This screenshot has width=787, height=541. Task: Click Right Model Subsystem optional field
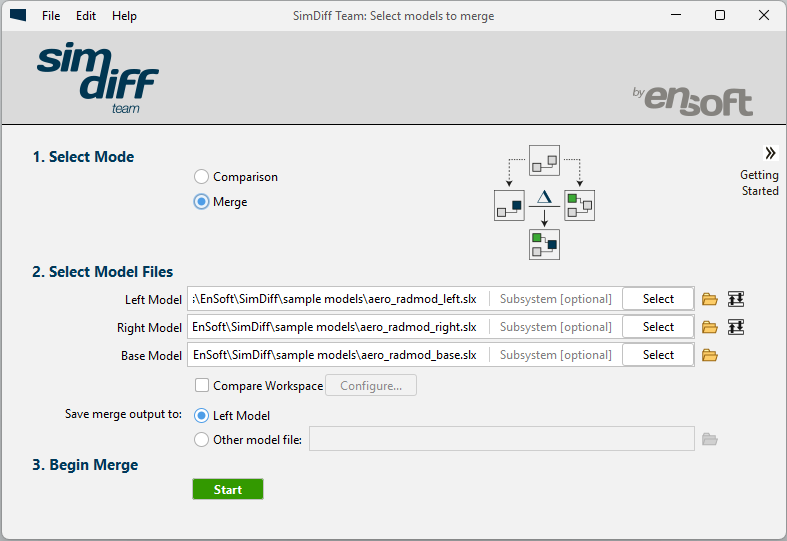pyautogui.click(x=556, y=327)
